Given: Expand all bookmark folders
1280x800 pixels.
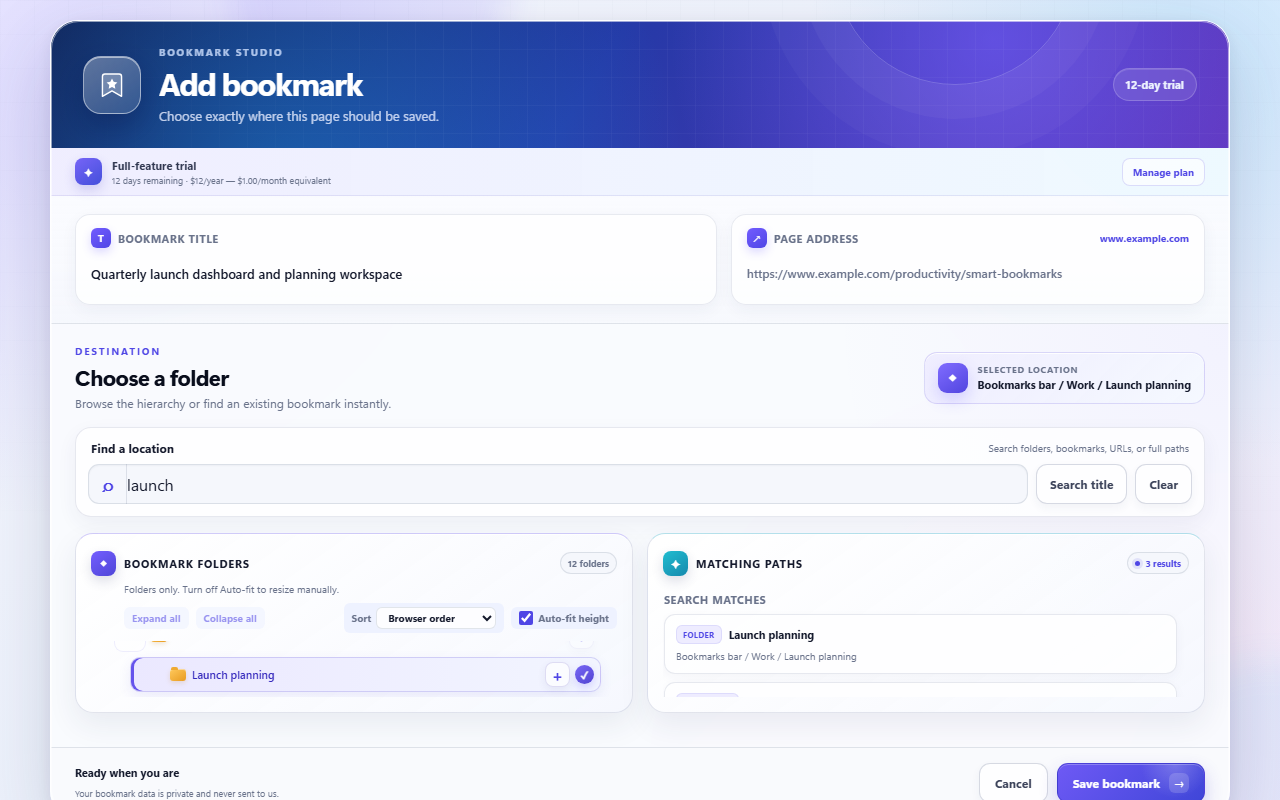Looking at the screenshot, I should tap(156, 618).
